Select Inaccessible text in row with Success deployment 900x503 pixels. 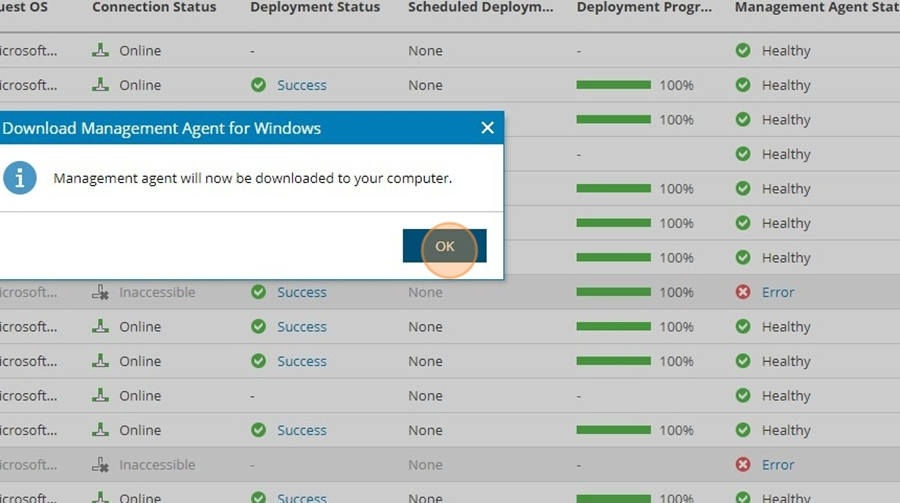tap(157, 292)
